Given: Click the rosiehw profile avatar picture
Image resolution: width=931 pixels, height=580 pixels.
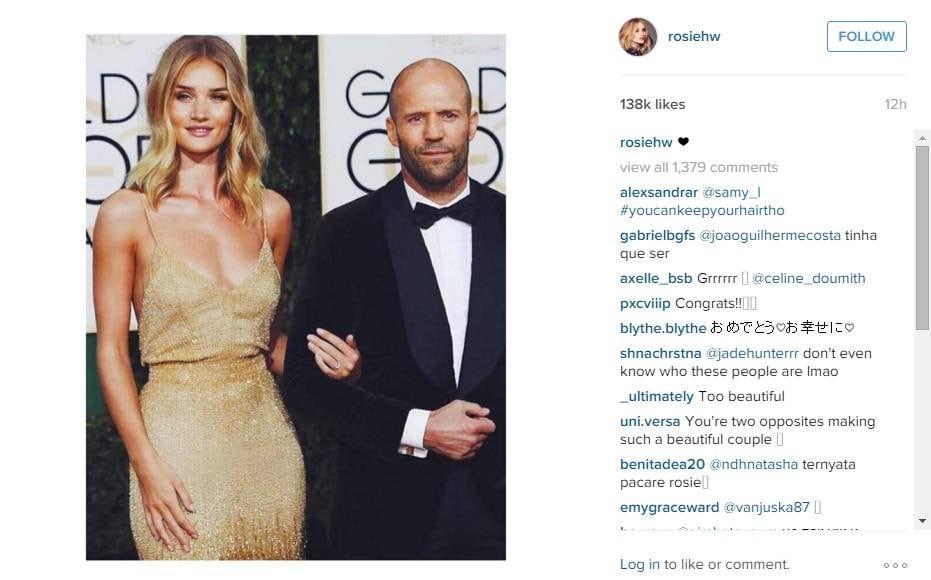Looking at the screenshot, I should [638, 37].
